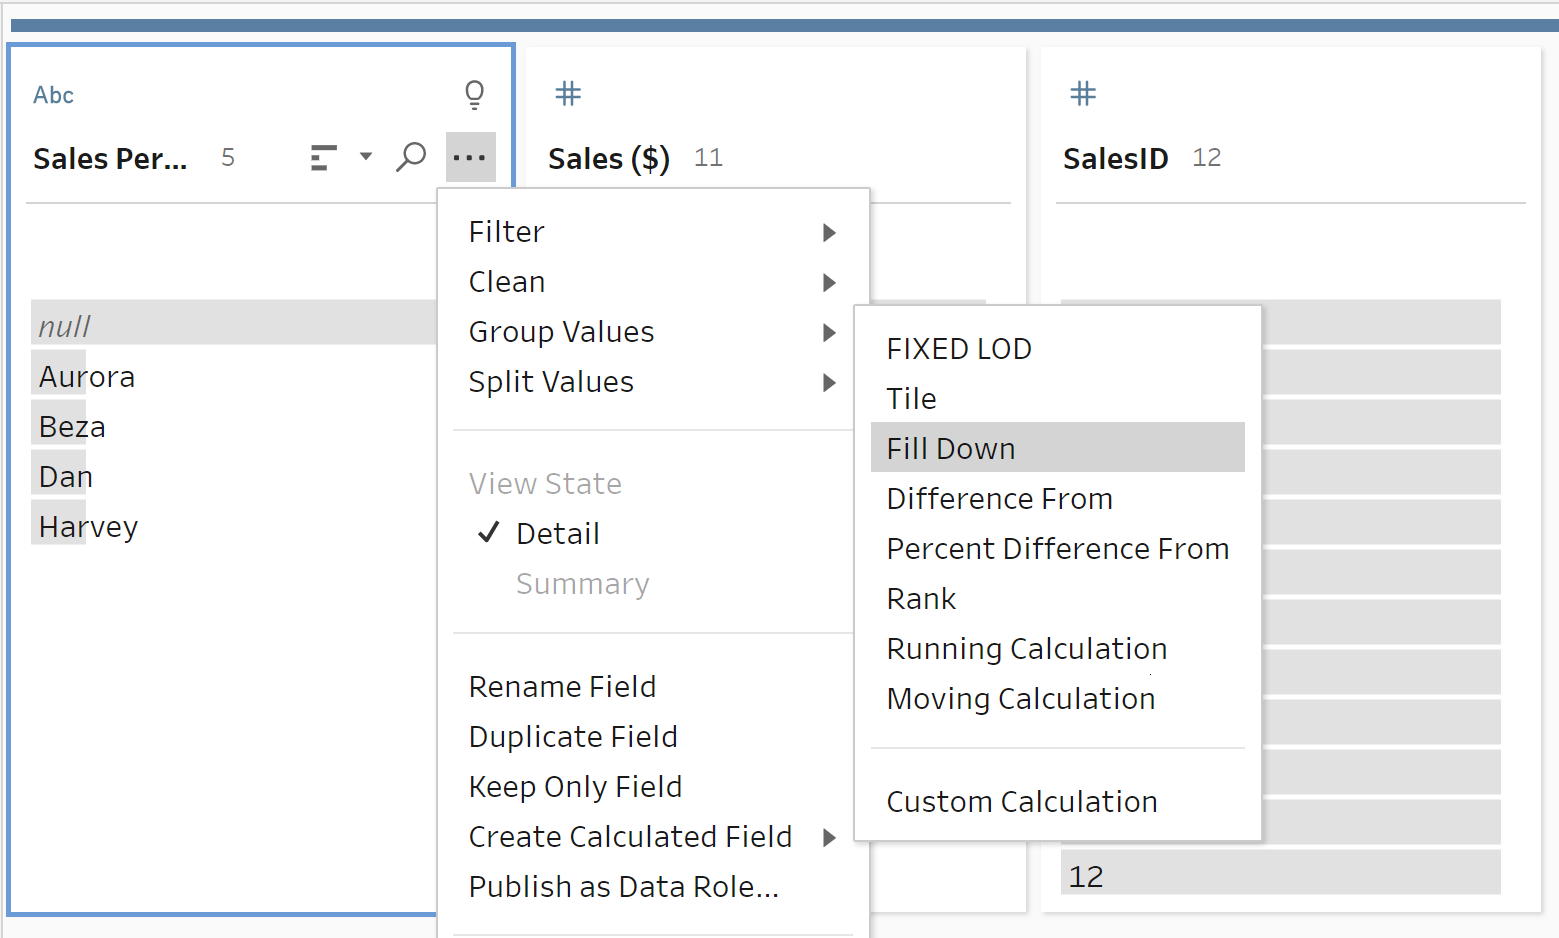The height and width of the screenshot is (938, 1559).
Task: Select Running Calculation option
Action: tap(1026, 649)
